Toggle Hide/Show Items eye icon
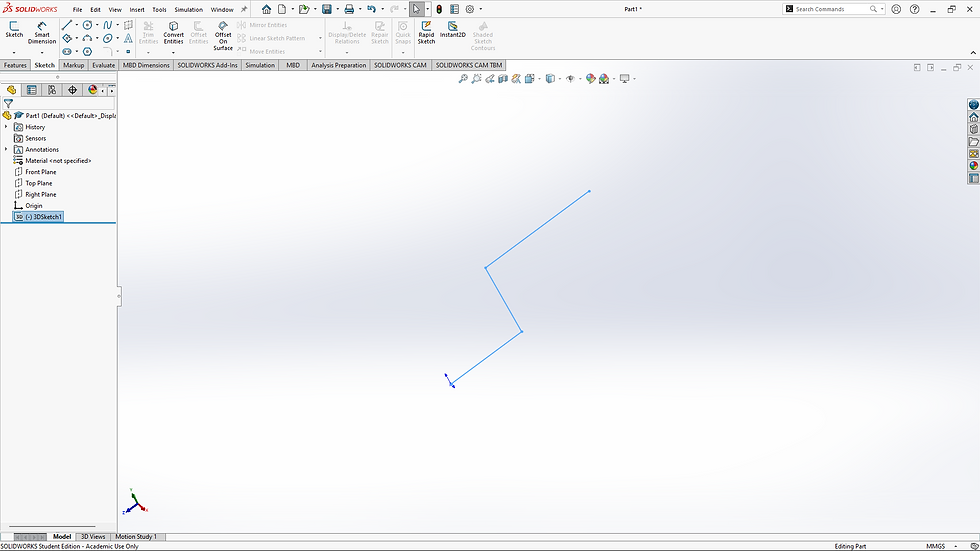Image resolution: width=980 pixels, height=551 pixels. click(x=570, y=79)
